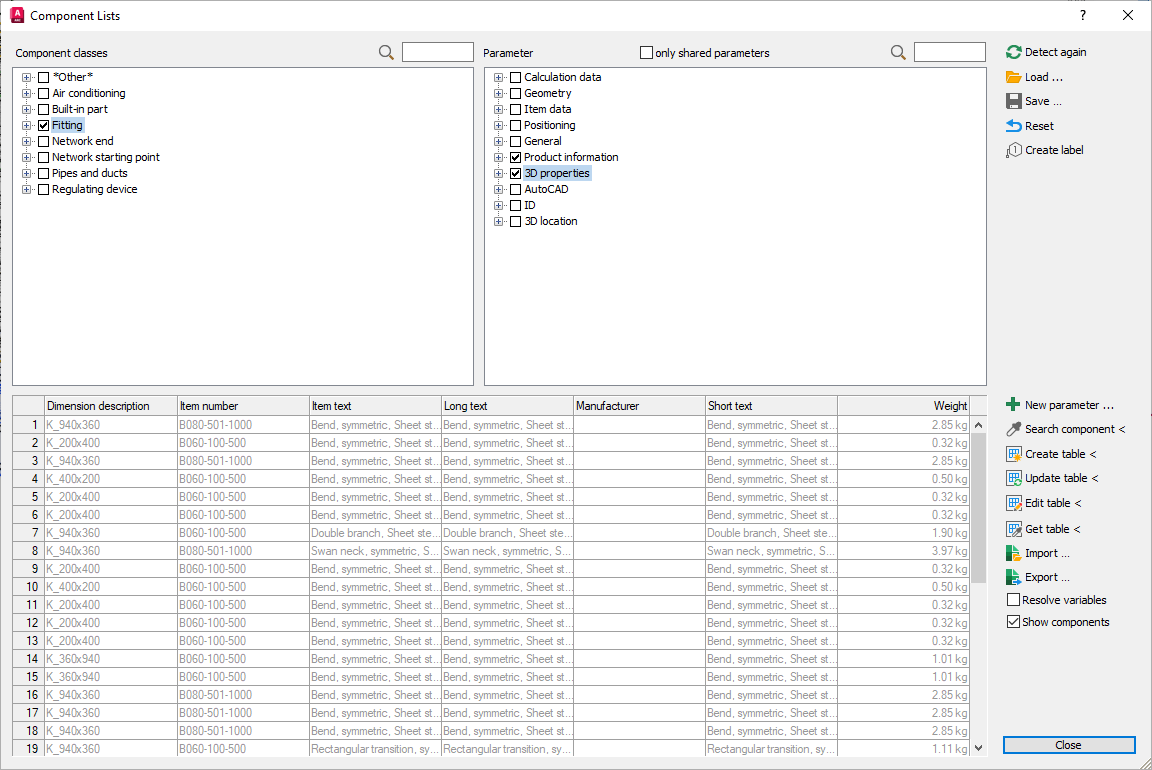Click the Item number column header
The image size is (1152, 770).
pyautogui.click(x=243, y=406)
